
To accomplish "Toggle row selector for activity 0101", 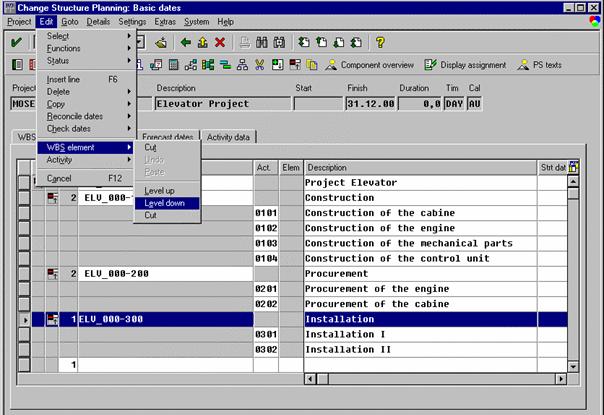I will pyautogui.click(x=24, y=213).
